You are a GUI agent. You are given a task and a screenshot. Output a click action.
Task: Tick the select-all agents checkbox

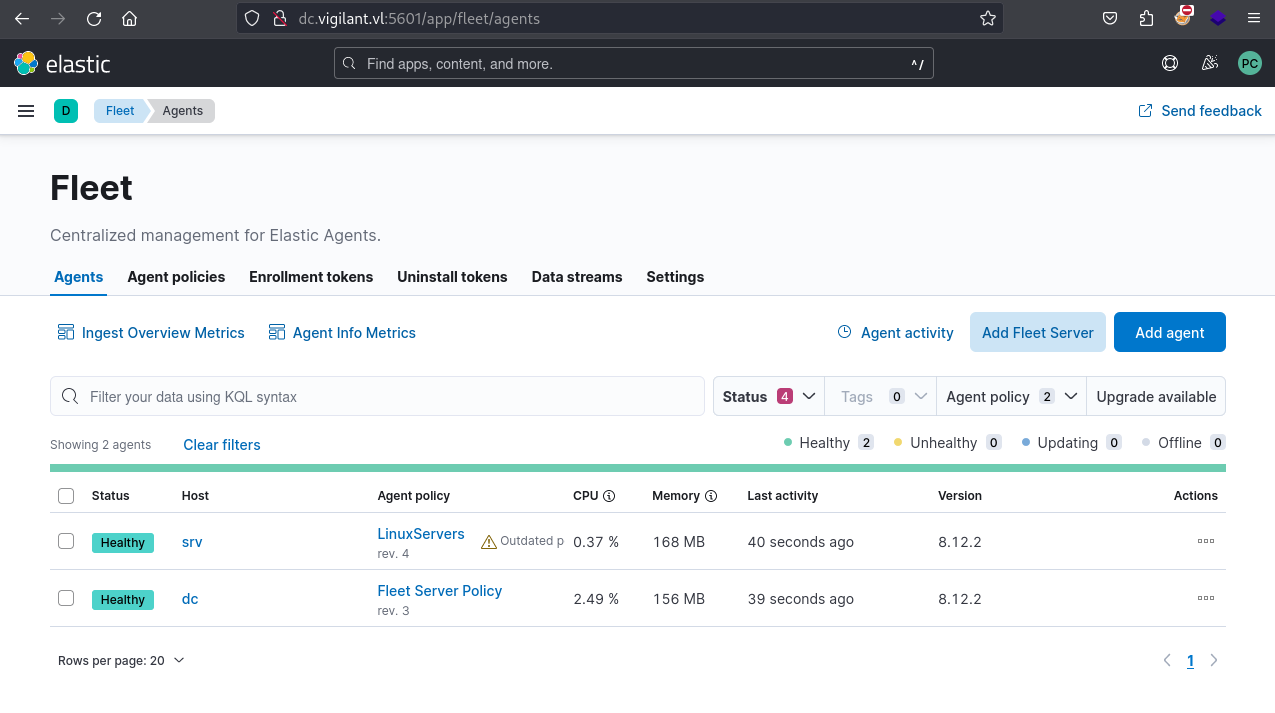66,496
